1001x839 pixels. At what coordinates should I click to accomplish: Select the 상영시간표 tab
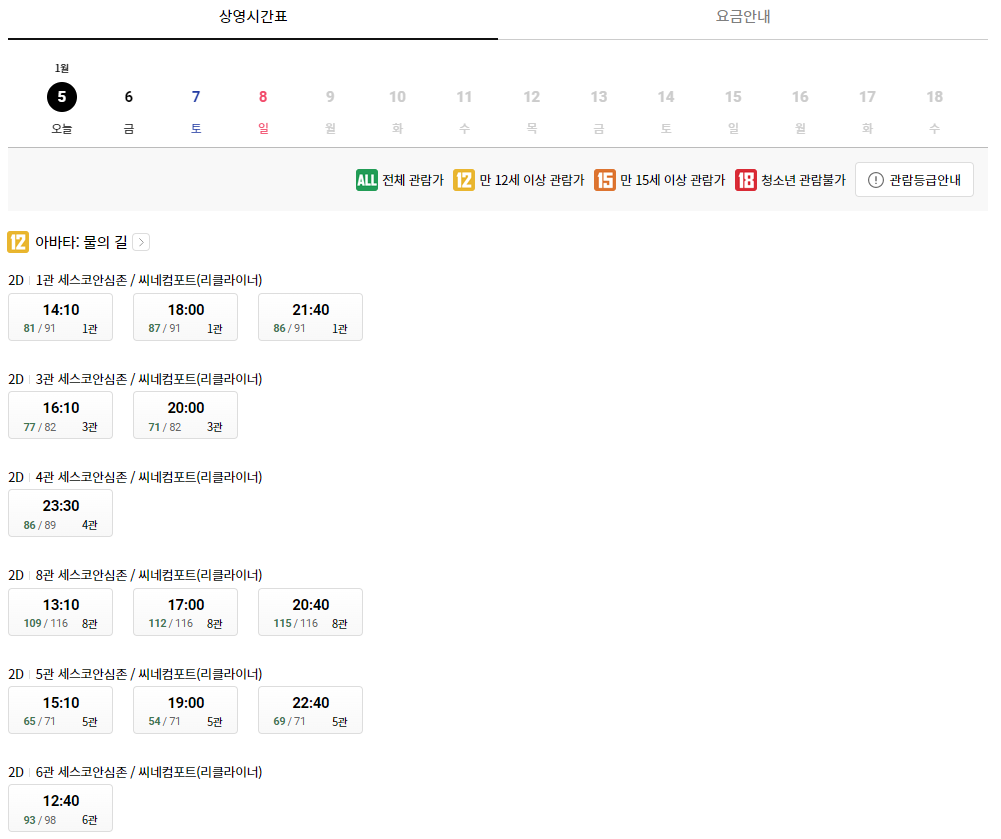[x=252, y=17]
